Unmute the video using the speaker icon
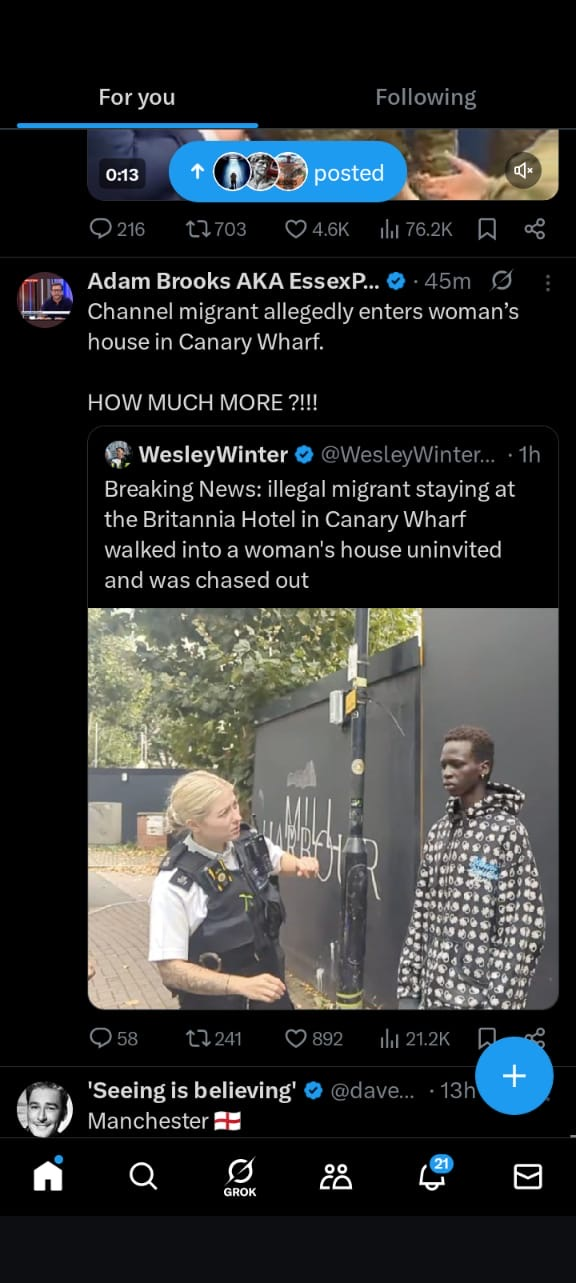 522,171
